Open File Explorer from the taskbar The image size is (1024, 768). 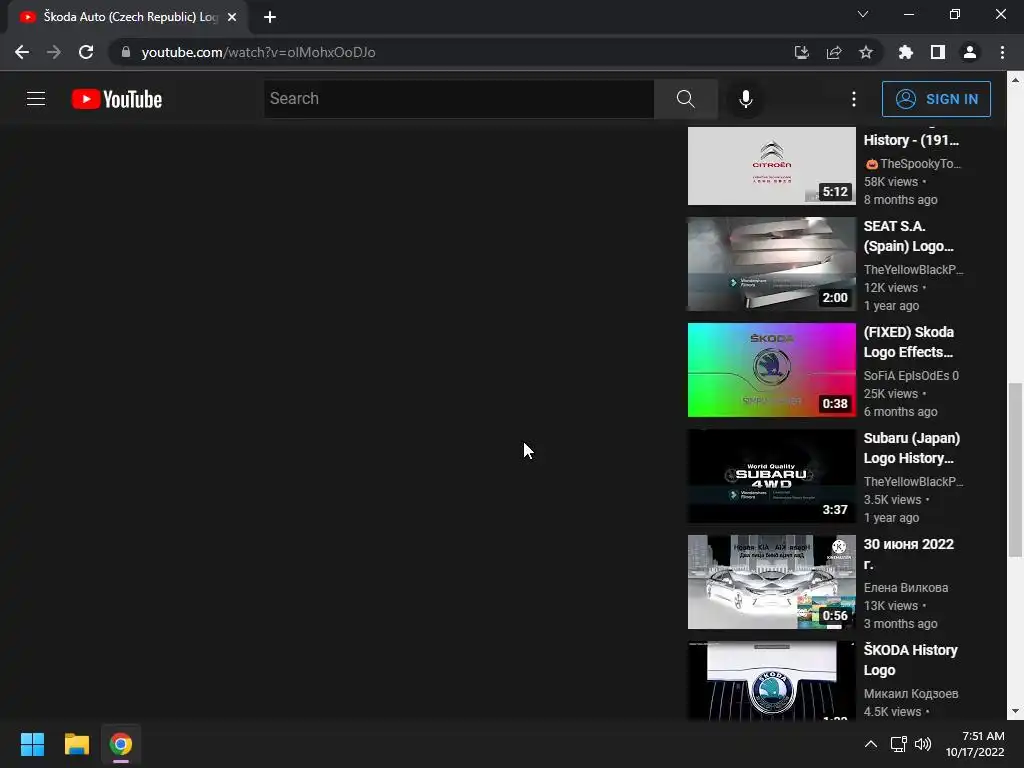[x=76, y=744]
